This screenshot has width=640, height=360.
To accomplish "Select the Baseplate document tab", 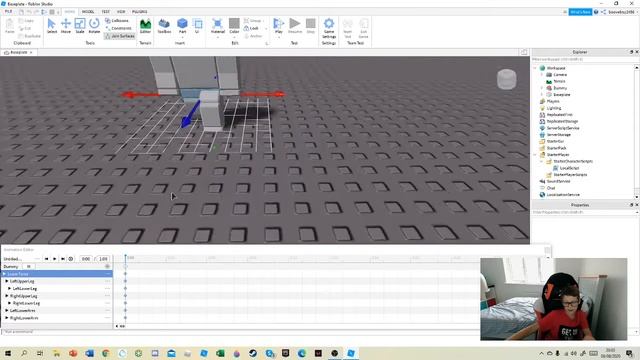I will click(19, 52).
